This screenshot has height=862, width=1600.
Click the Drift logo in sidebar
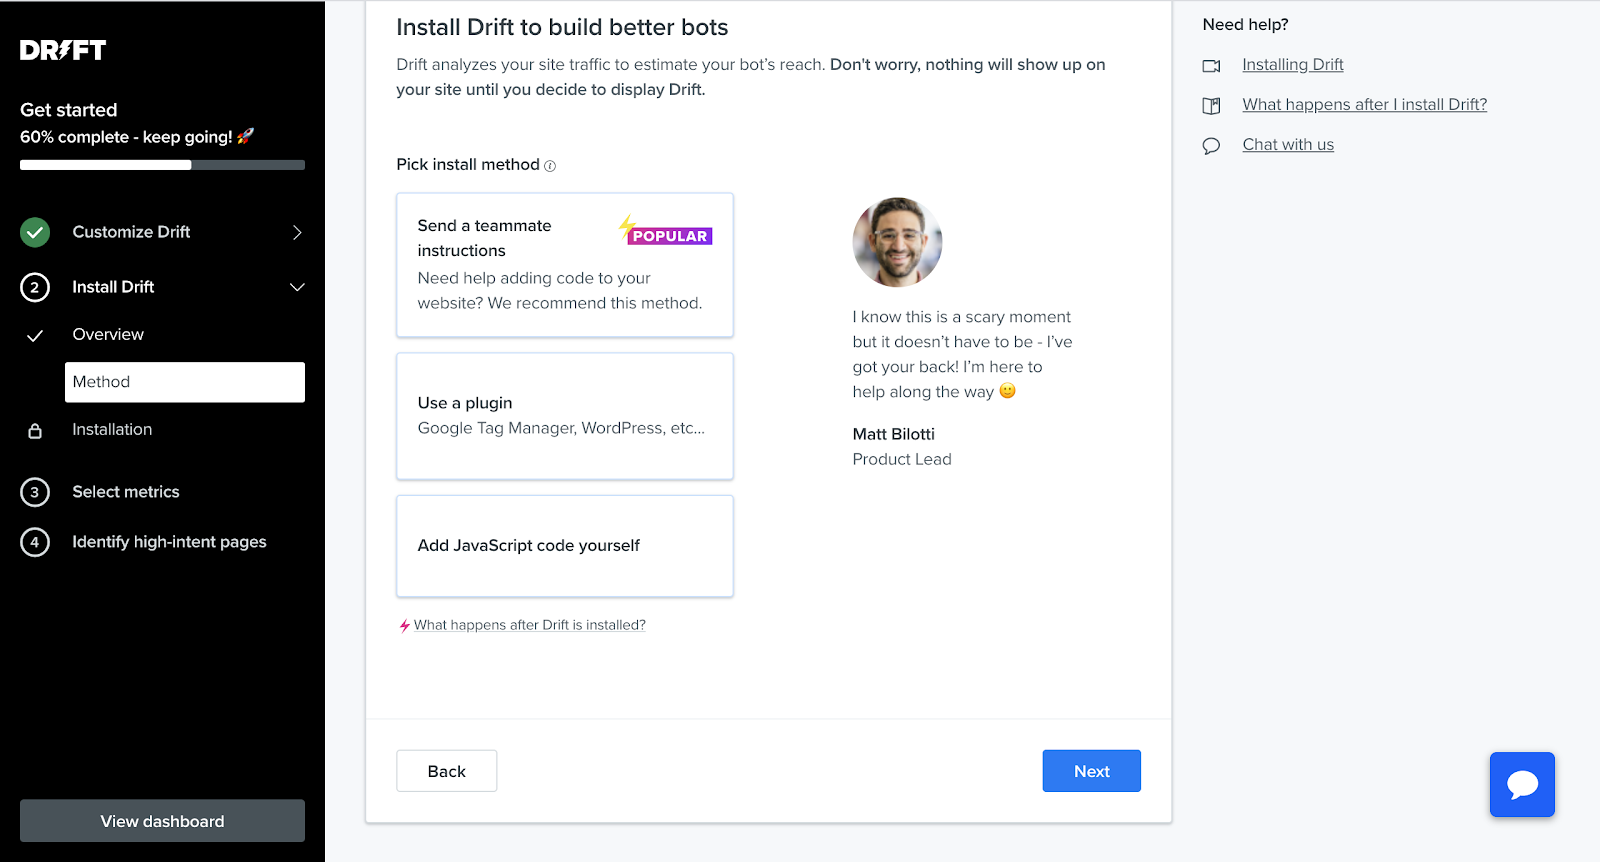click(63, 50)
